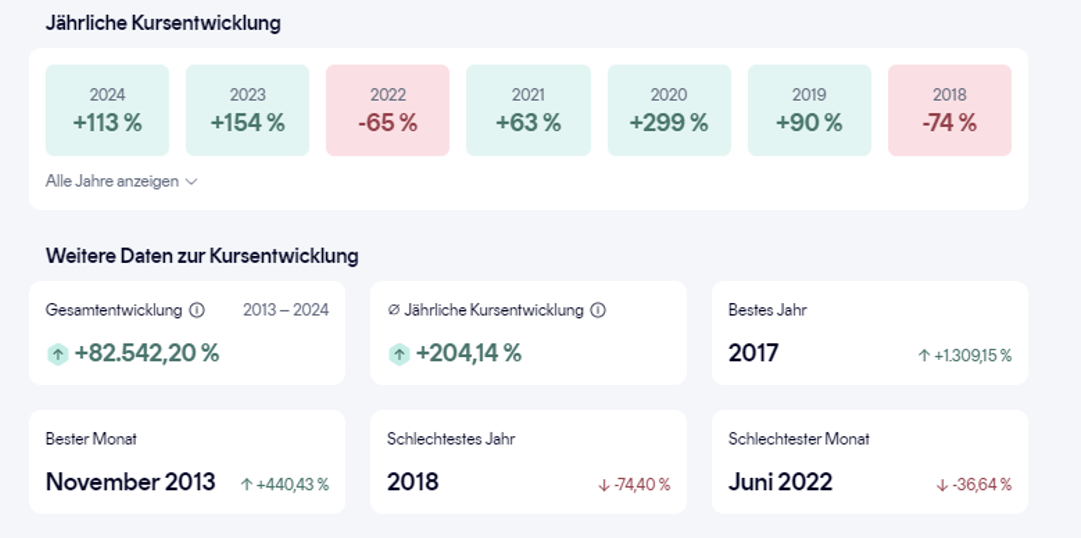The height and width of the screenshot is (538, 1081).
Task: Click up arrow next to +440,43 %
Action: (247, 484)
